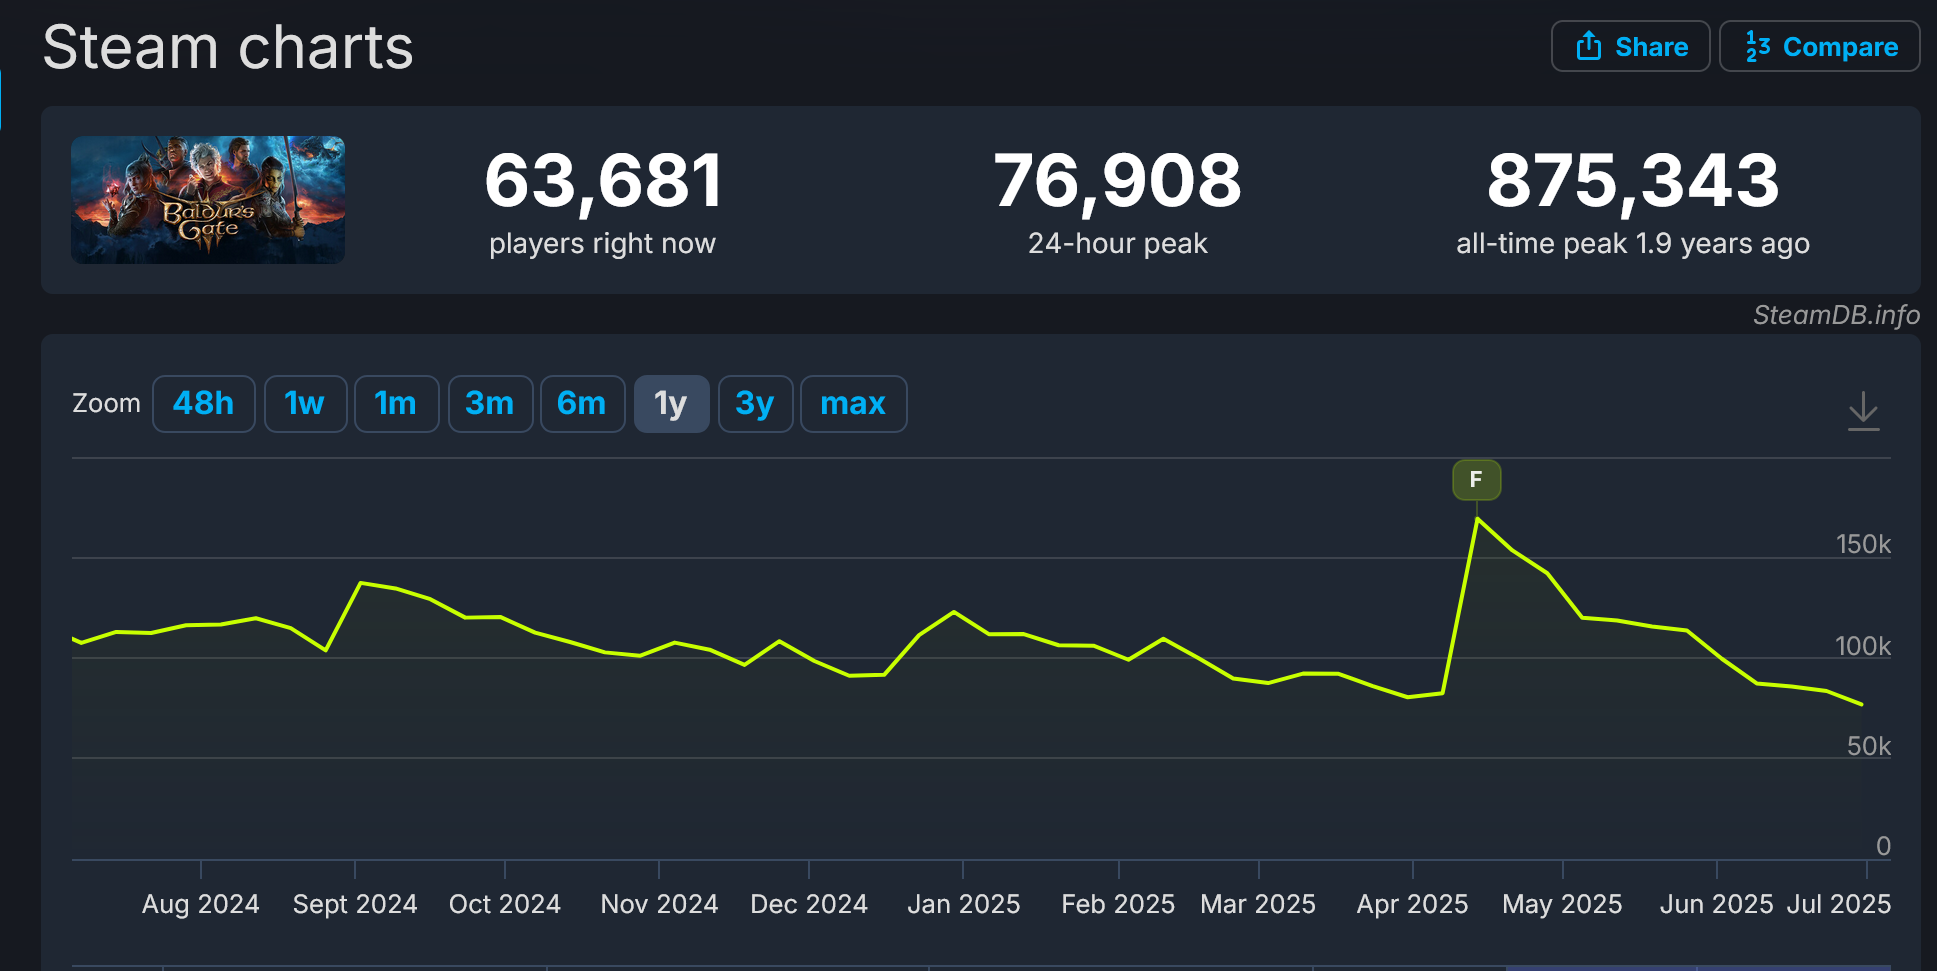Viewport: 1937px width, 971px height.
Task: Click the SteamDB.info credit text
Action: coord(1836,315)
